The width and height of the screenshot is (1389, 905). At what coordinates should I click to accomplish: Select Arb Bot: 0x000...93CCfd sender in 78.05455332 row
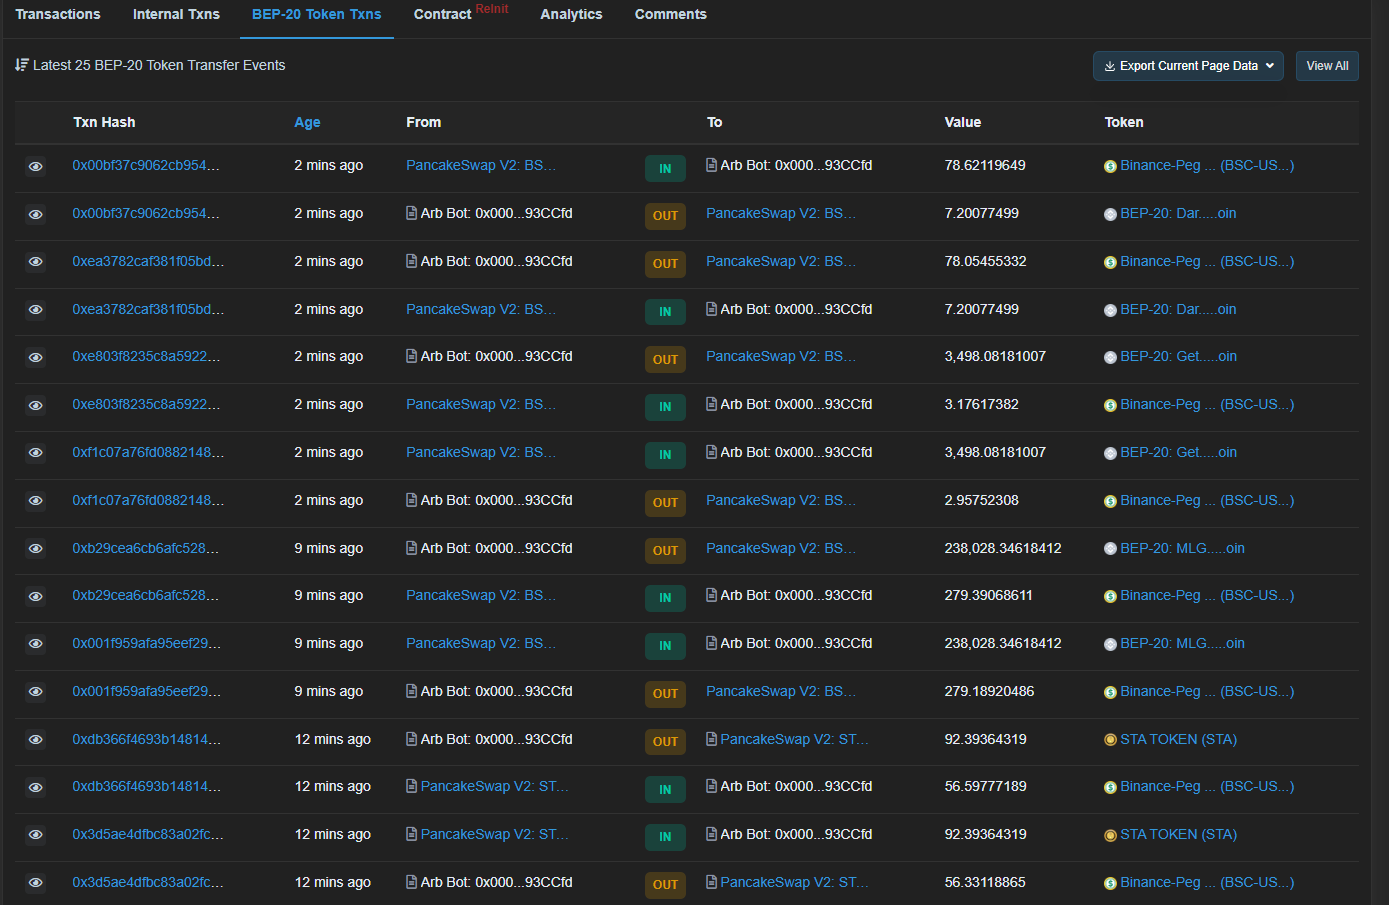click(x=496, y=261)
